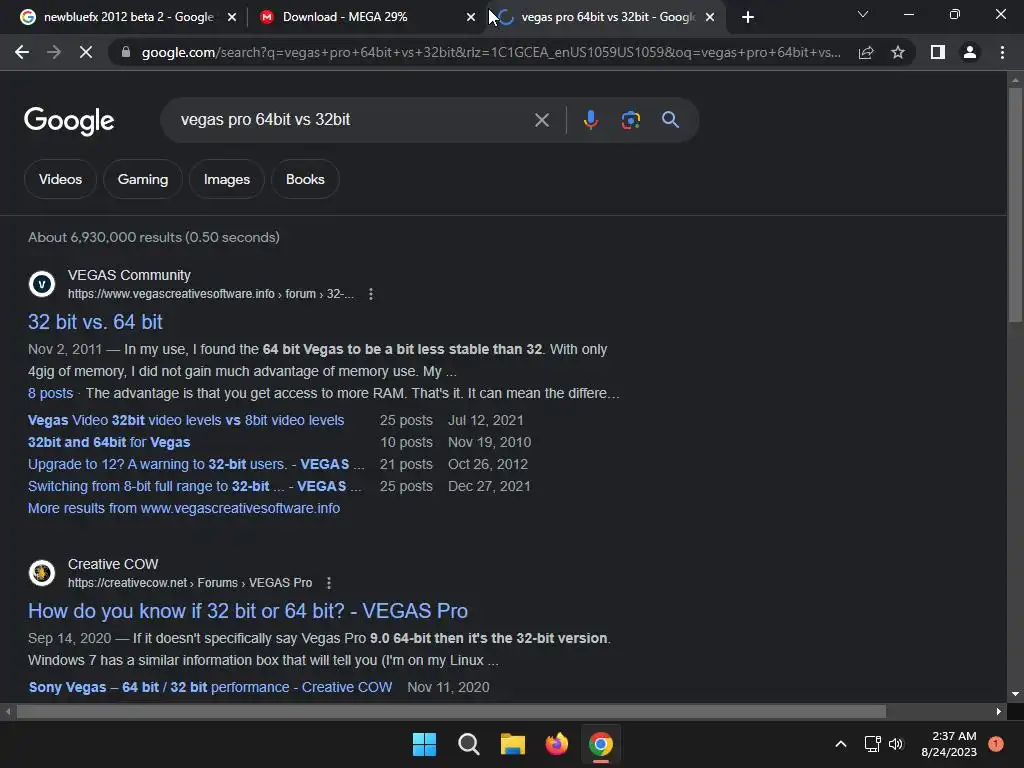
Task: Open '32bit and 64bit for Vegas' link
Action: (x=109, y=442)
